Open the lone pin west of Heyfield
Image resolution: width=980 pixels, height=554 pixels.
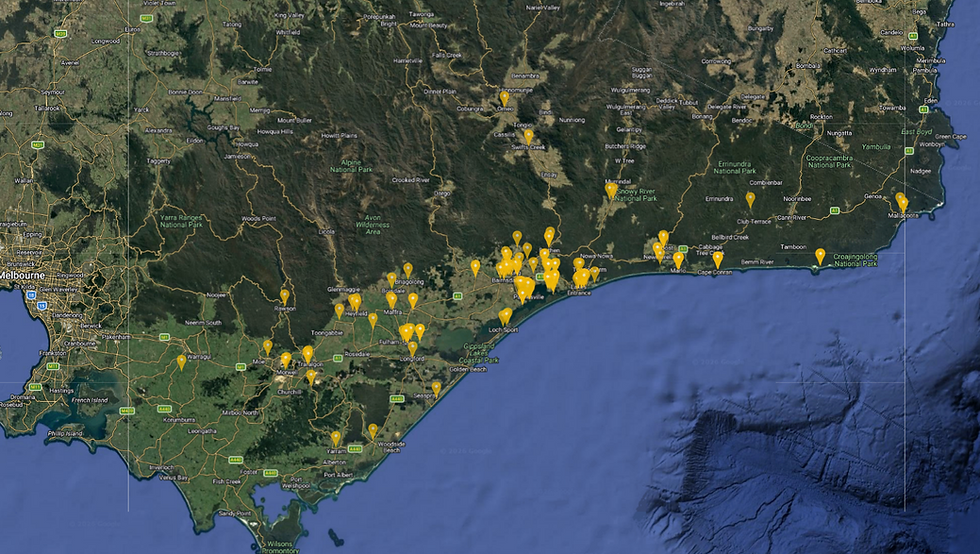point(339,310)
